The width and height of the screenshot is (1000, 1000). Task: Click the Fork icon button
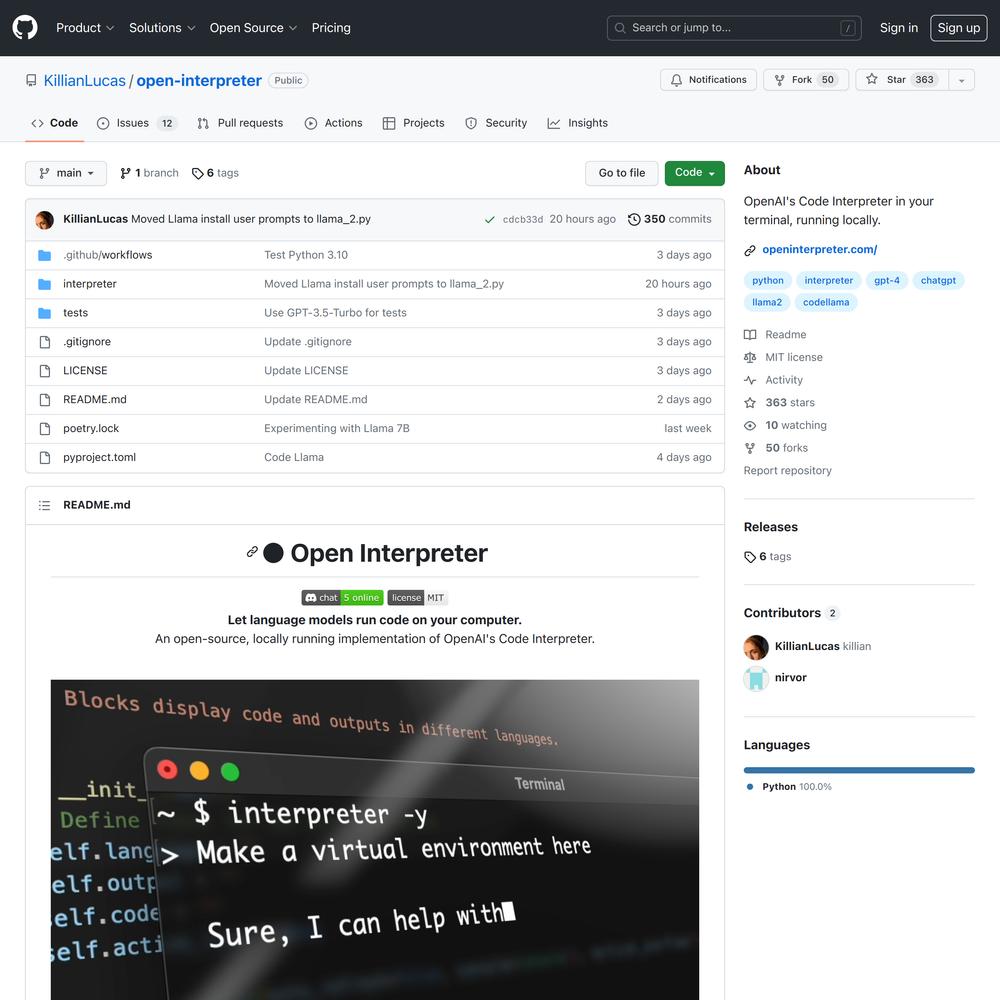(x=779, y=80)
